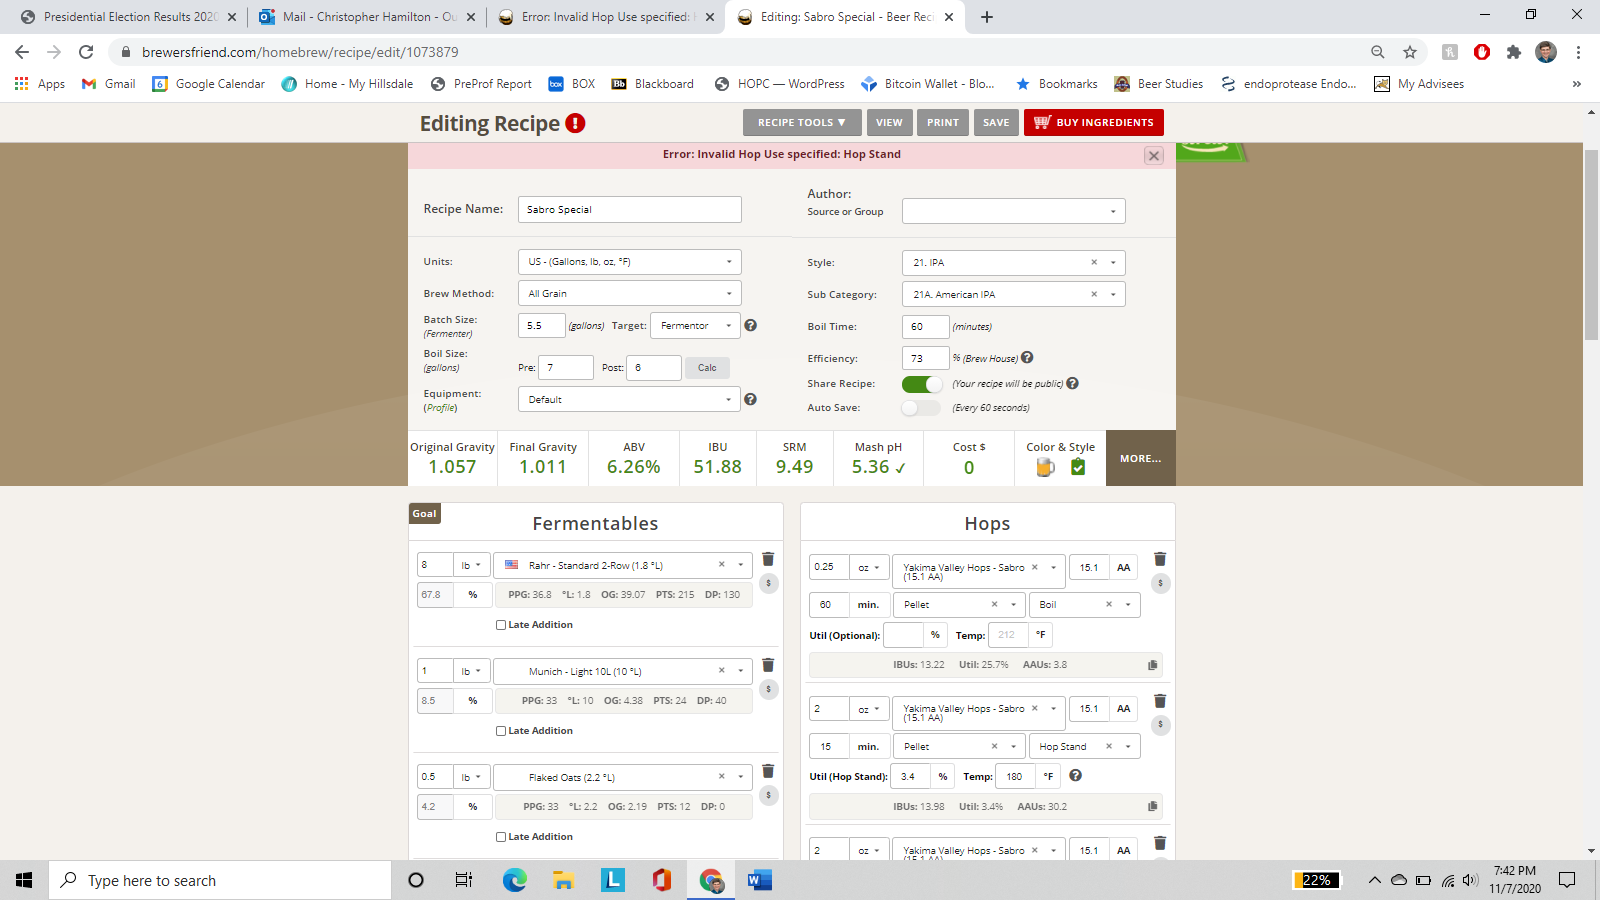
Task: Open the Brew Method dropdown
Action: pyautogui.click(x=630, y=294)
